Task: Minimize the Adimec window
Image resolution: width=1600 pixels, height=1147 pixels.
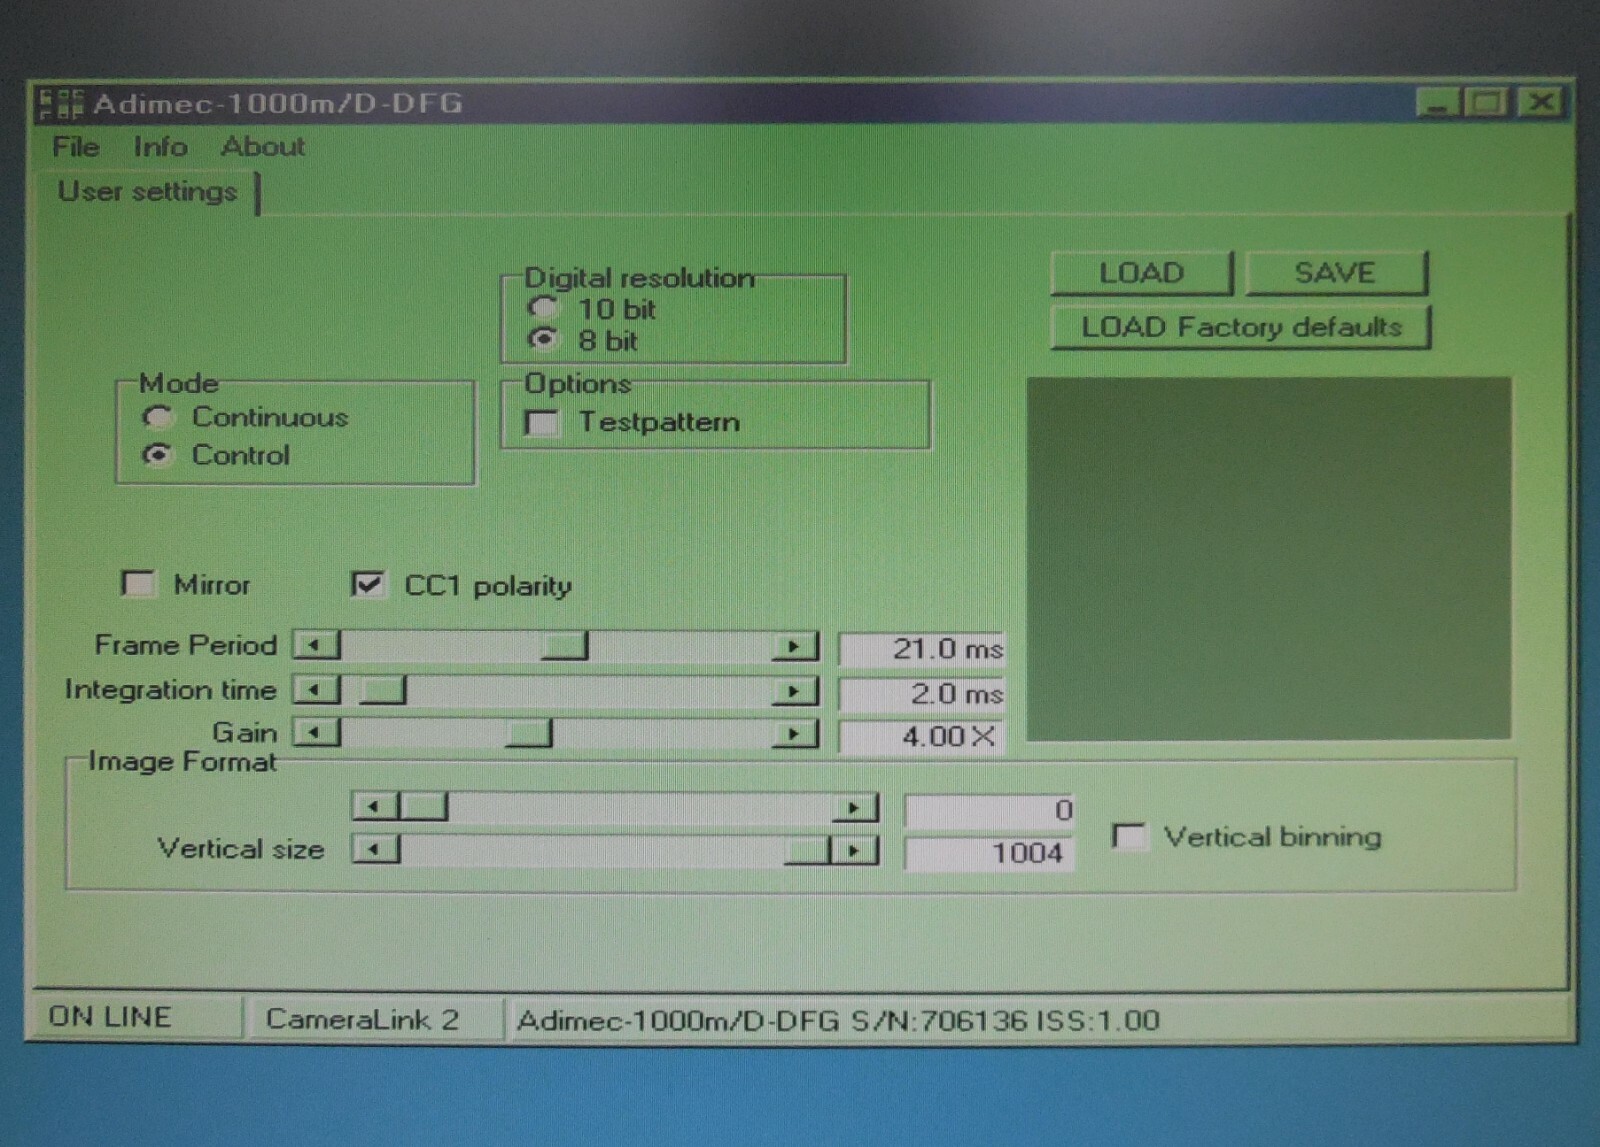Action: (1438, 102)
